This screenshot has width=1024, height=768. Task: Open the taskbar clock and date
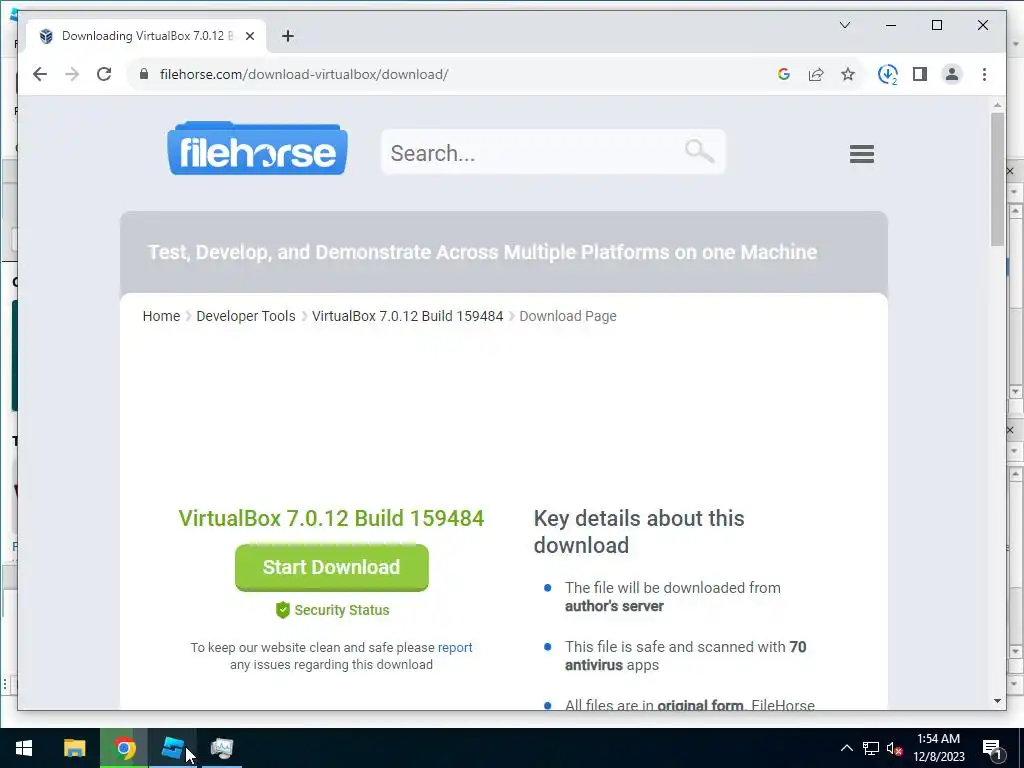tap(938, 748)
